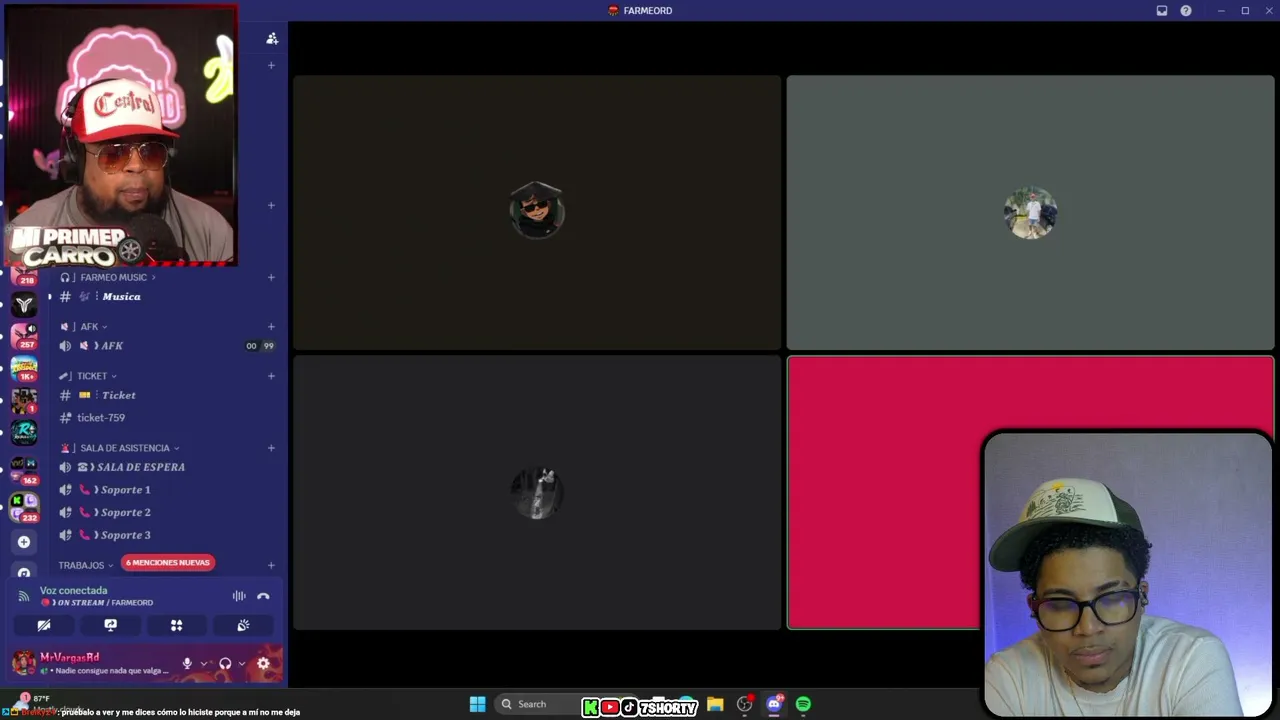Disconnect from voice with the hang-up icon
The width and height of the screenshot is (1280, 720).
coord(263,596)
